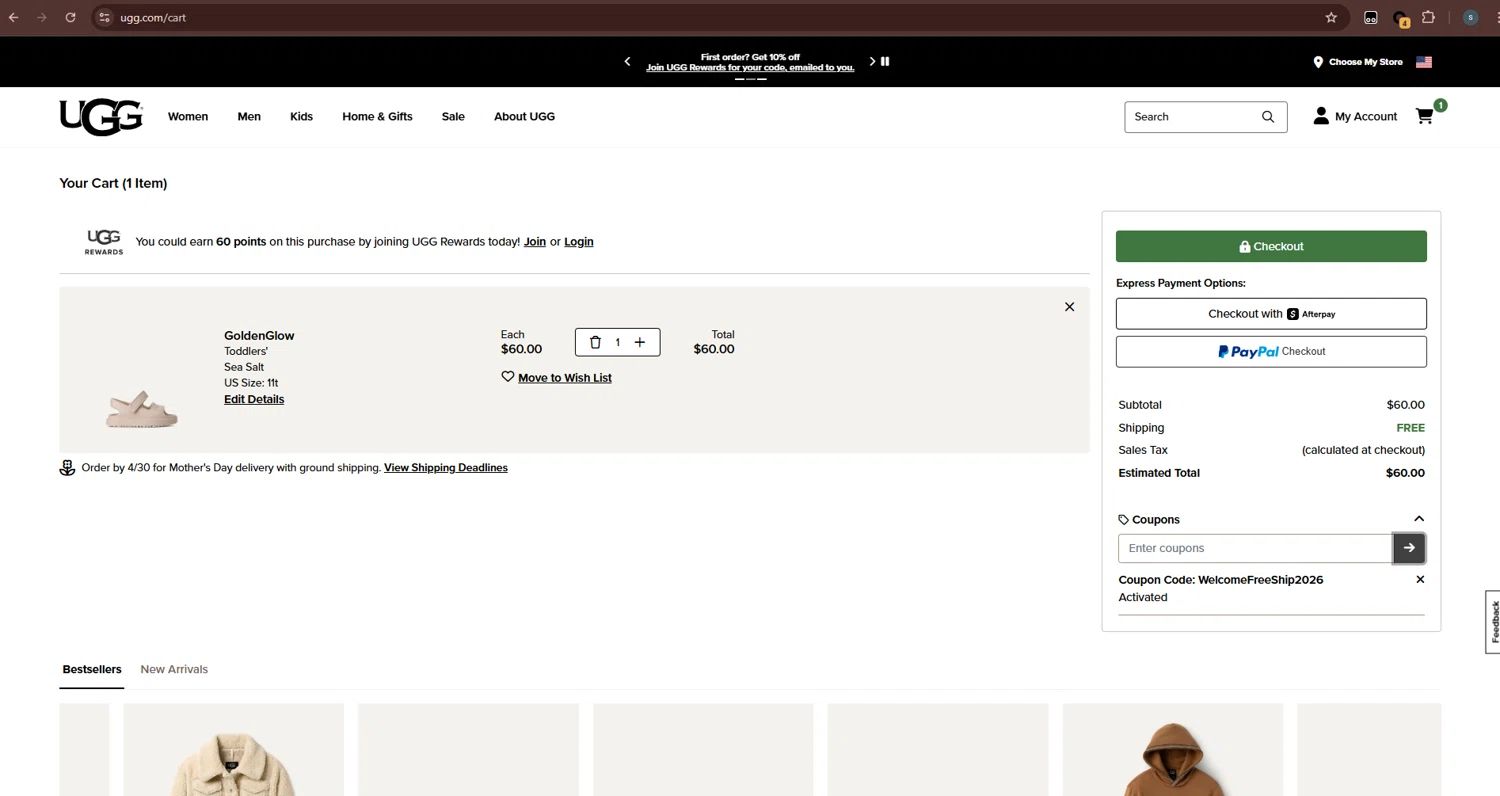Show next promo banner message
The width and height of the screenshot is (1500, 796).
[872, 61]
